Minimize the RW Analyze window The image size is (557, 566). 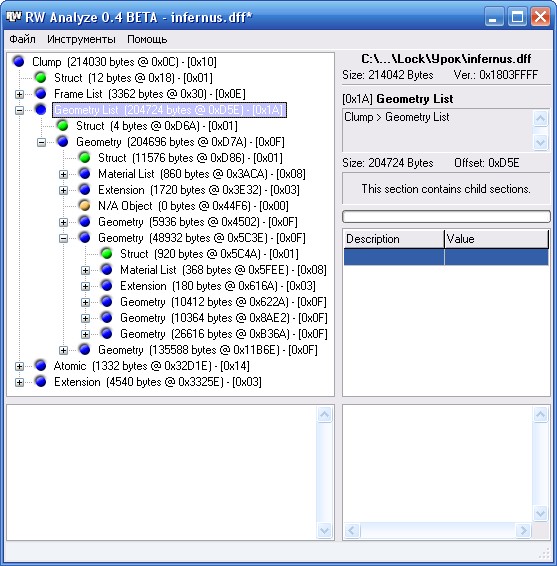[x=494, y=17]
